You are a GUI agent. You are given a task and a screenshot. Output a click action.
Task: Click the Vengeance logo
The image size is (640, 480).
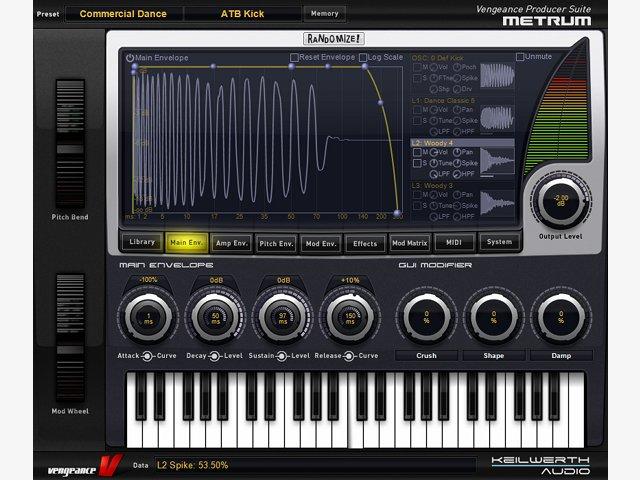84,466
